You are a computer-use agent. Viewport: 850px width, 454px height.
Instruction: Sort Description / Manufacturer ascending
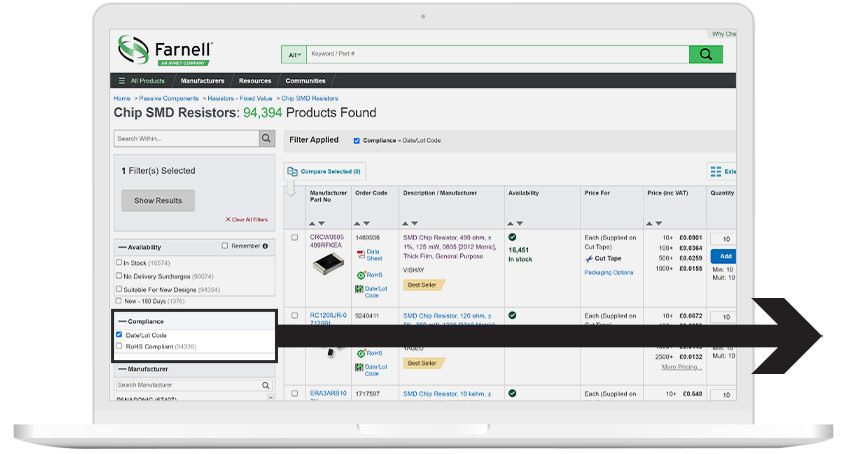405,223
